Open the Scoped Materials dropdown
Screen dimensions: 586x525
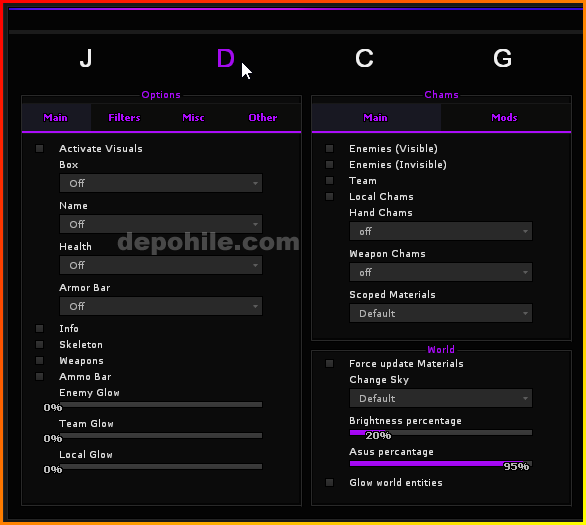pos(441,313)
